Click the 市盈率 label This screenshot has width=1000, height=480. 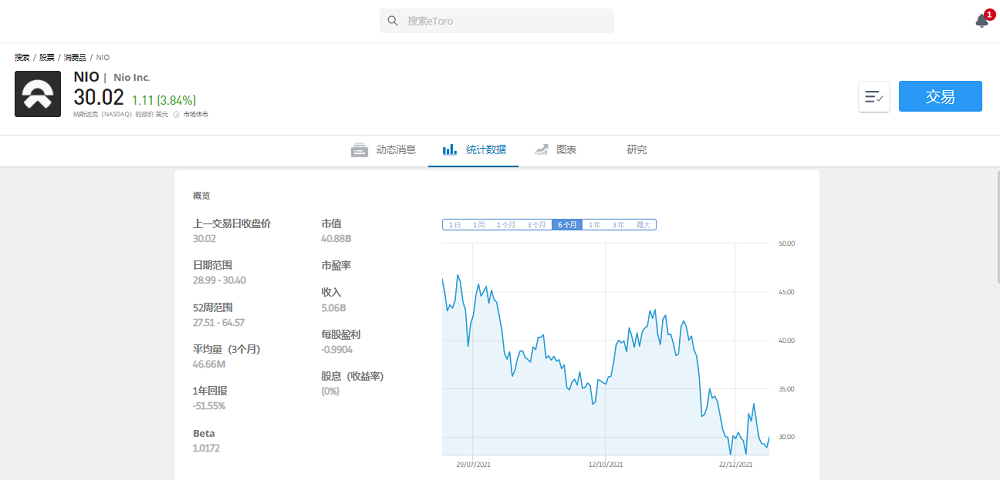click(x=336, y=266)
